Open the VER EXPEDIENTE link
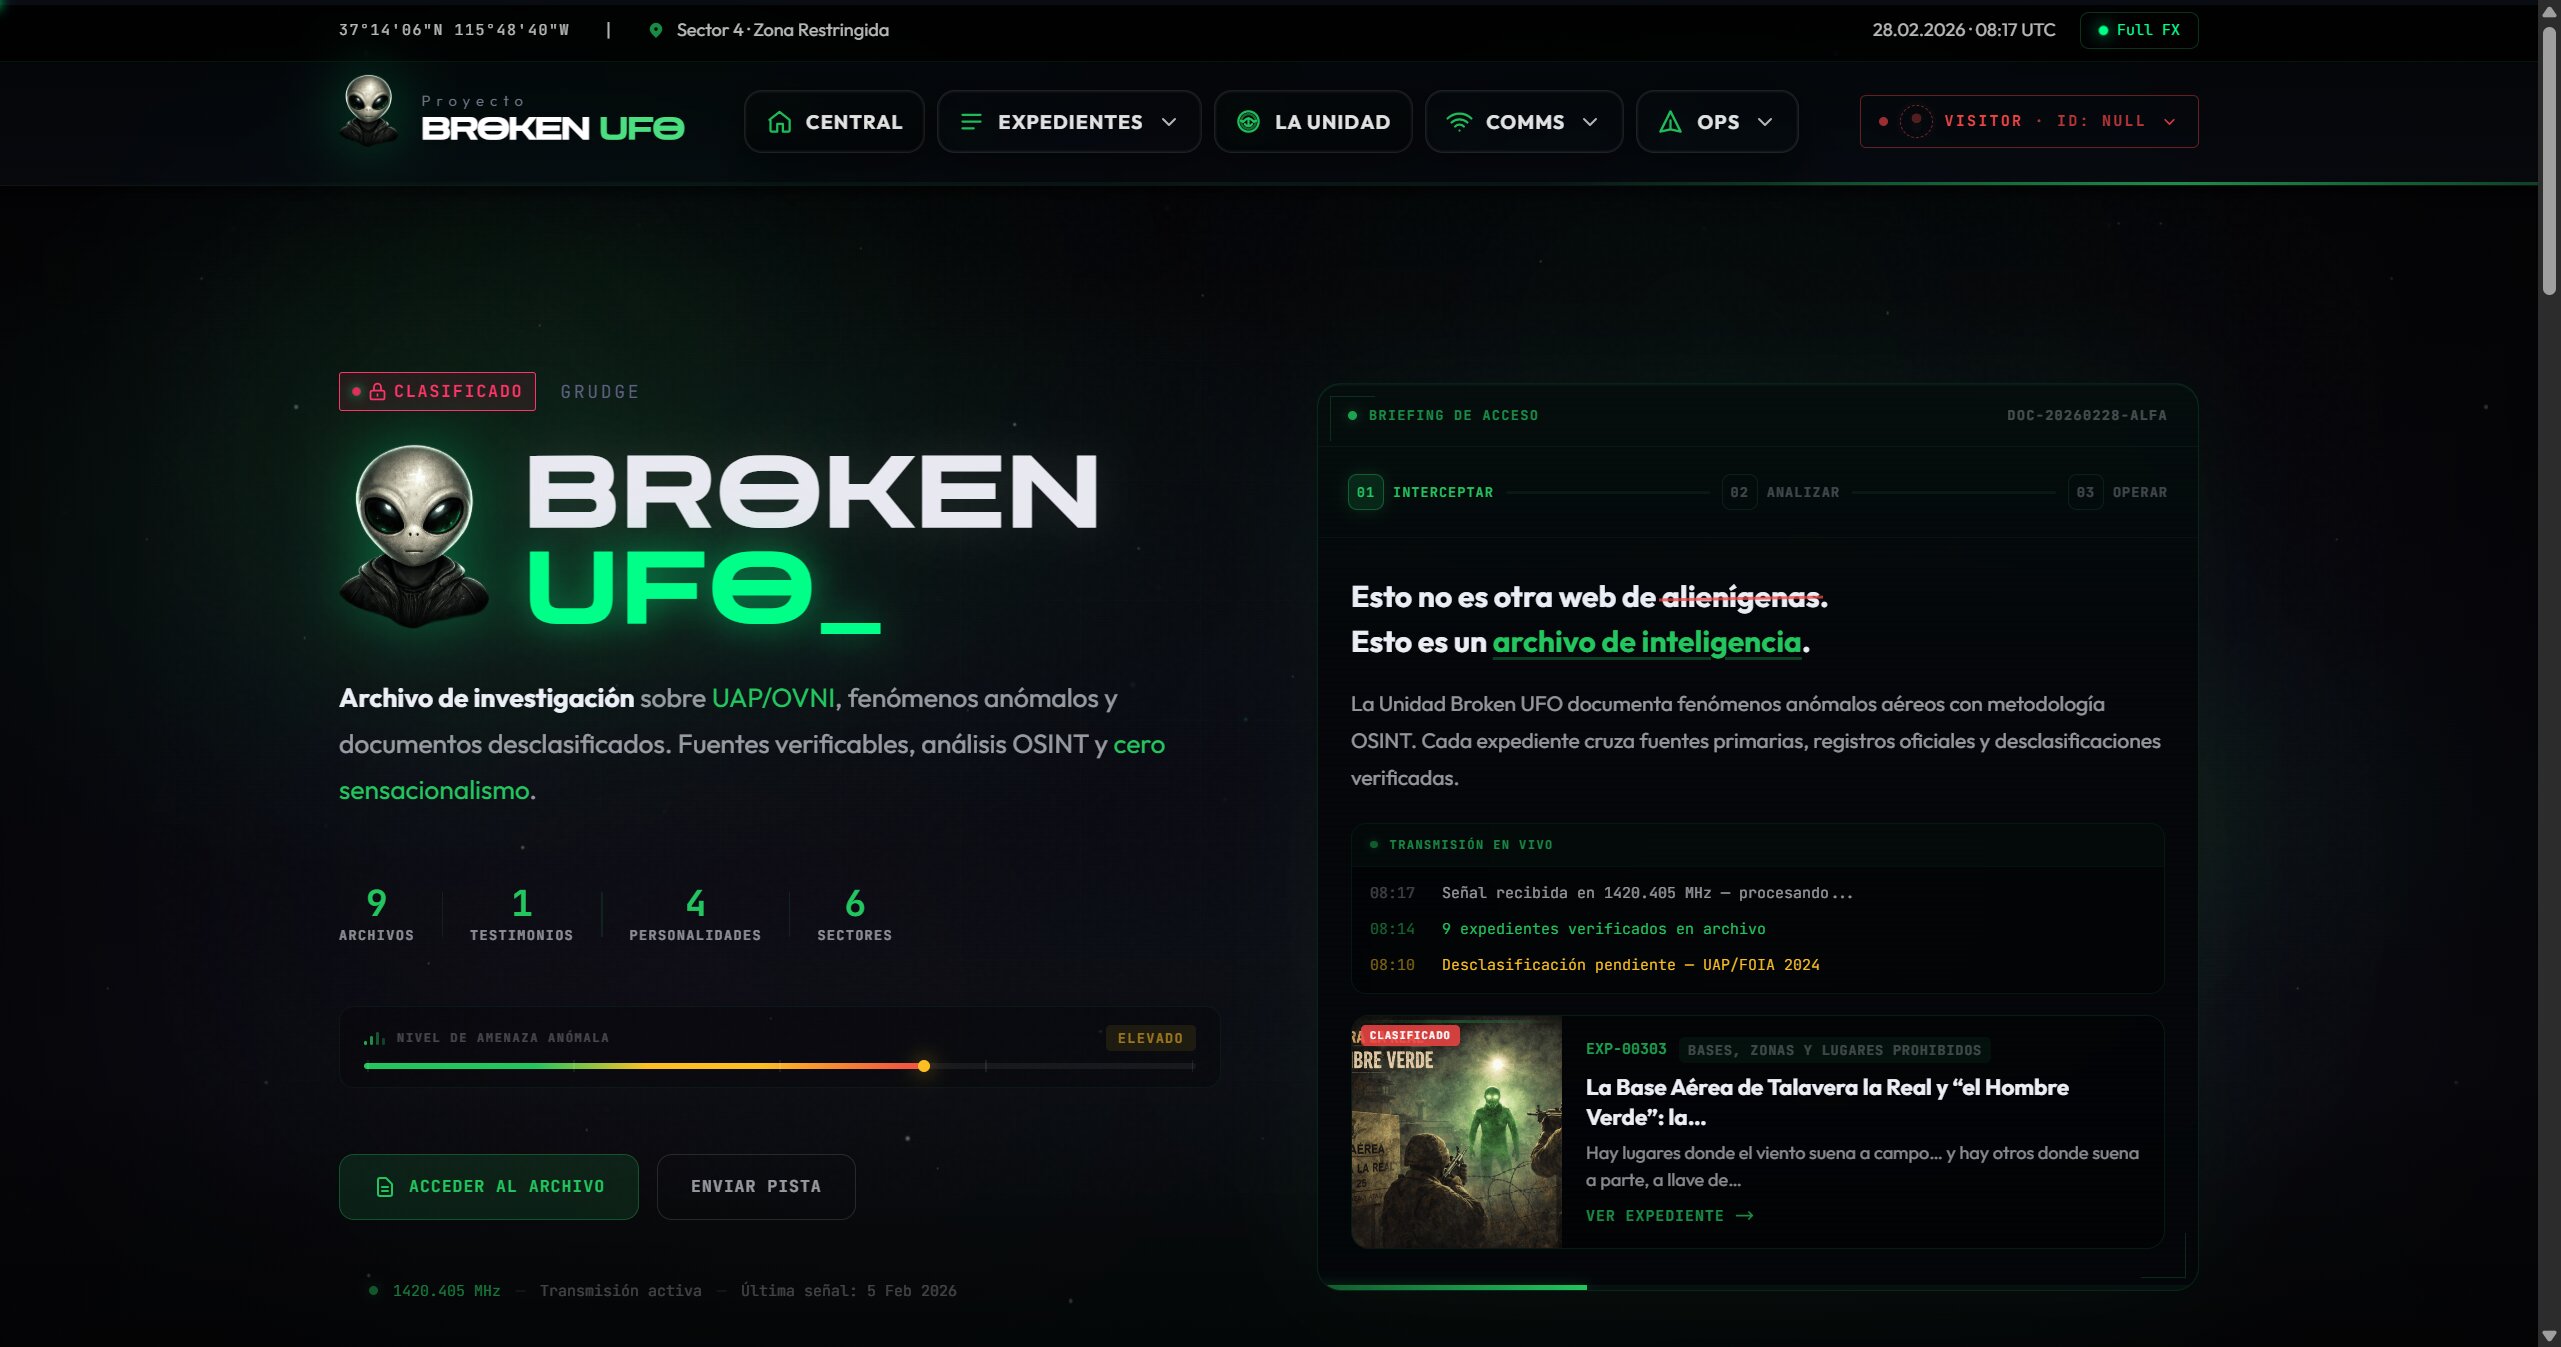Viewport: 2561px width, 1347px height. point(1670,1216)
